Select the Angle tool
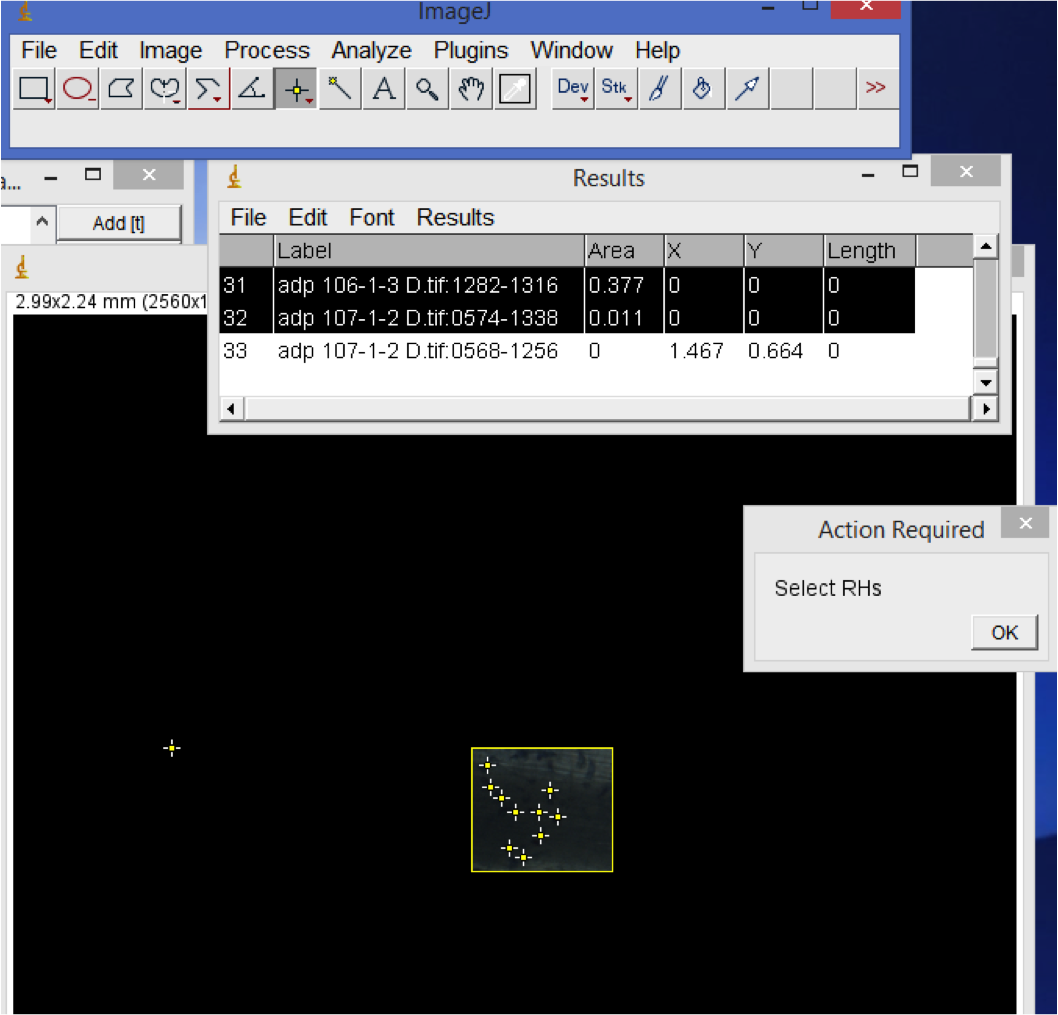 pos(252,88)
